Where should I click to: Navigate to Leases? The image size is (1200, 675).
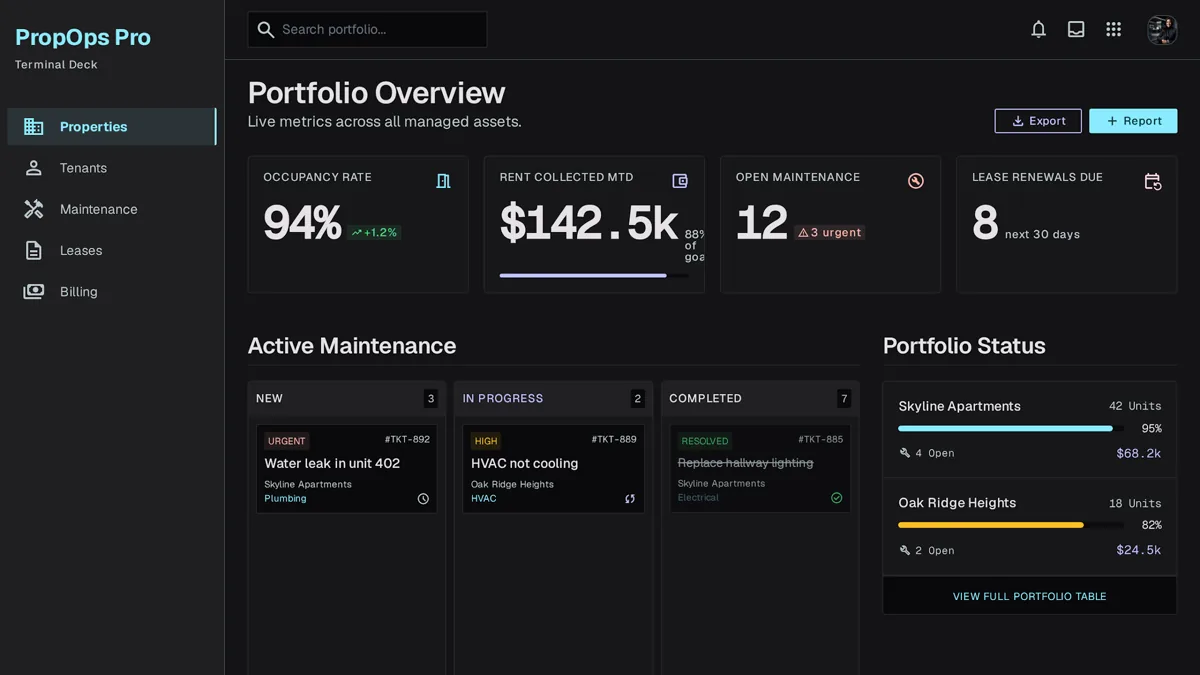tap(112, 250)
